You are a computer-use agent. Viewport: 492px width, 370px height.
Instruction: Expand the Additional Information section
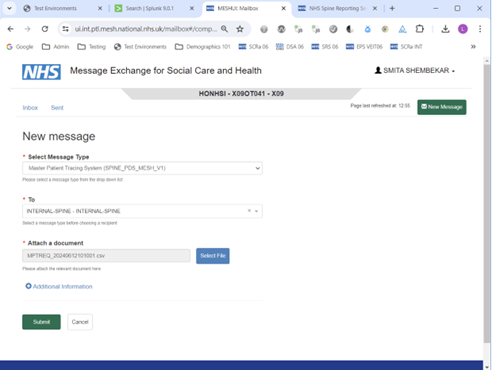pos(59,286)
